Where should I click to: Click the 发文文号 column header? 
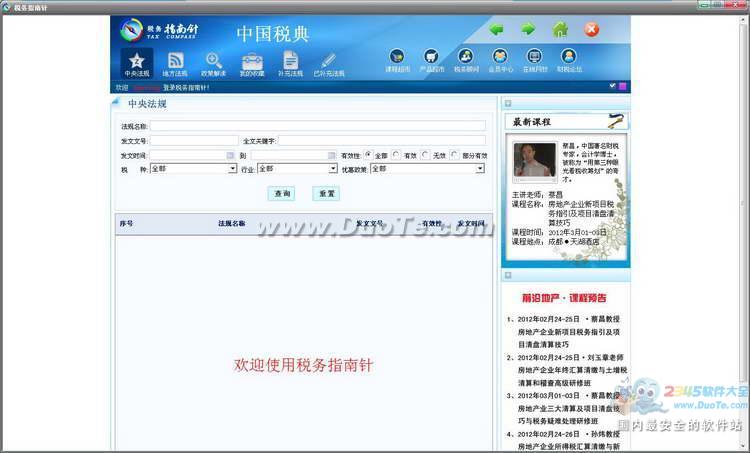click(x=370, y=223)
